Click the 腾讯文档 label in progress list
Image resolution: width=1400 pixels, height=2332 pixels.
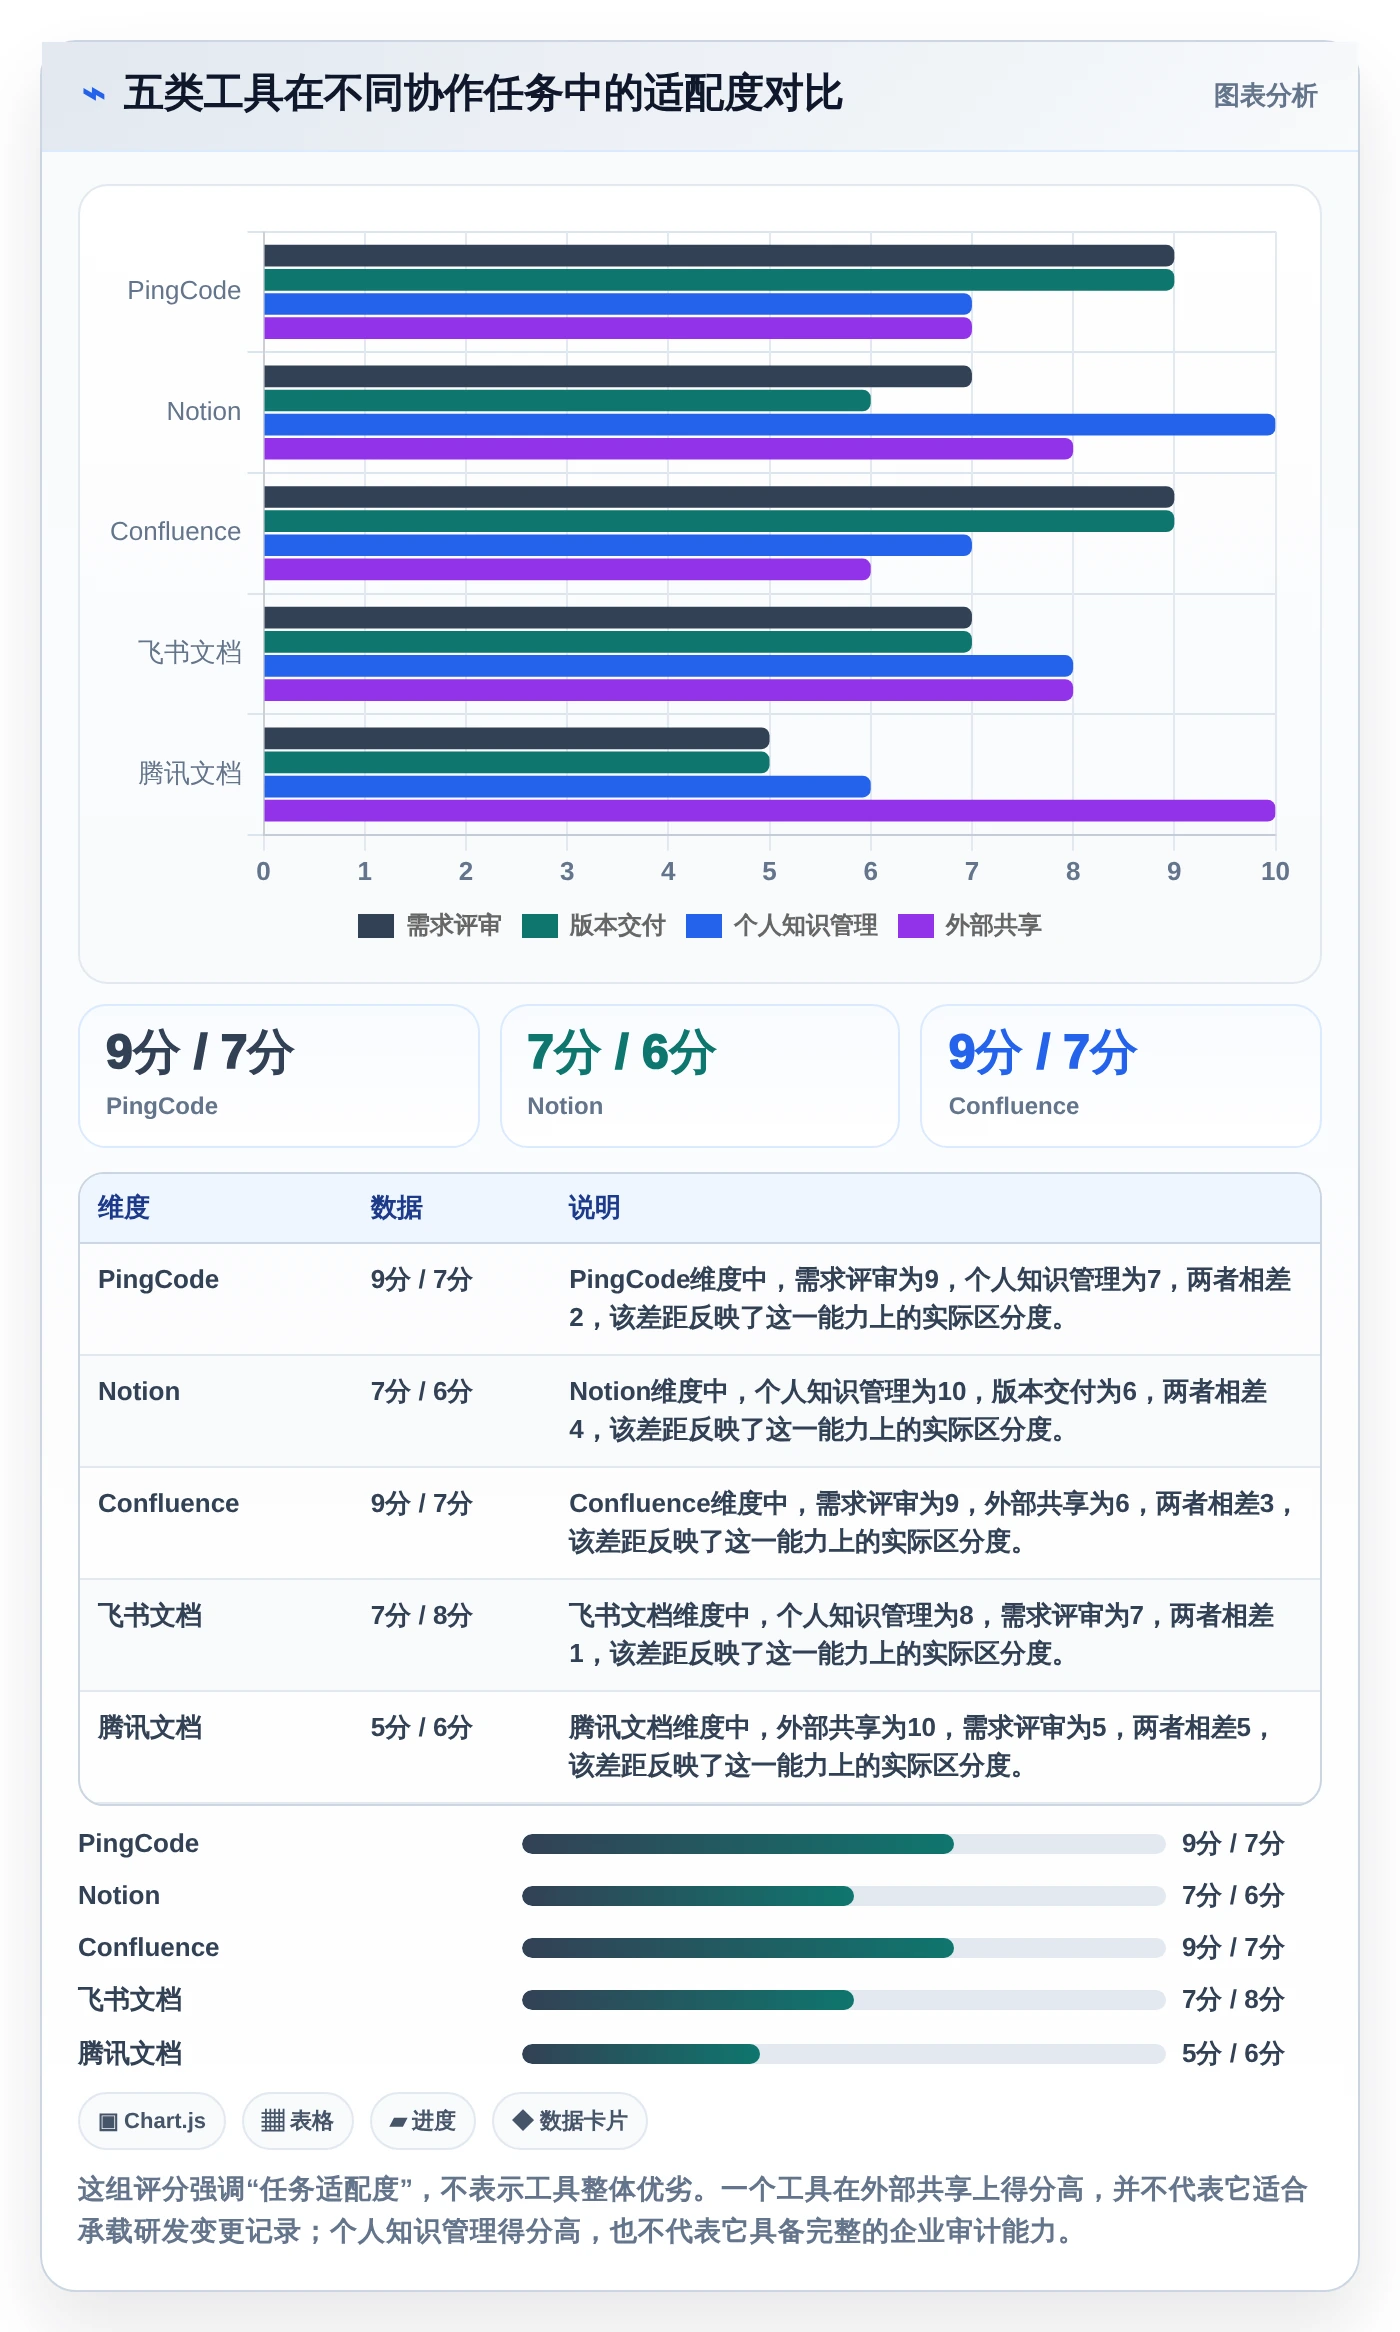tap(130, 2054)
